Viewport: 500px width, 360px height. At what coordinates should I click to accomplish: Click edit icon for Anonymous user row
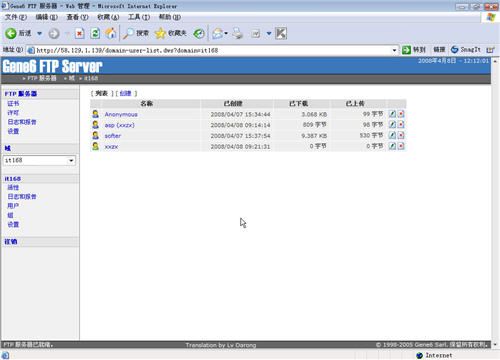pyautogui.click(x=392, y=114)
